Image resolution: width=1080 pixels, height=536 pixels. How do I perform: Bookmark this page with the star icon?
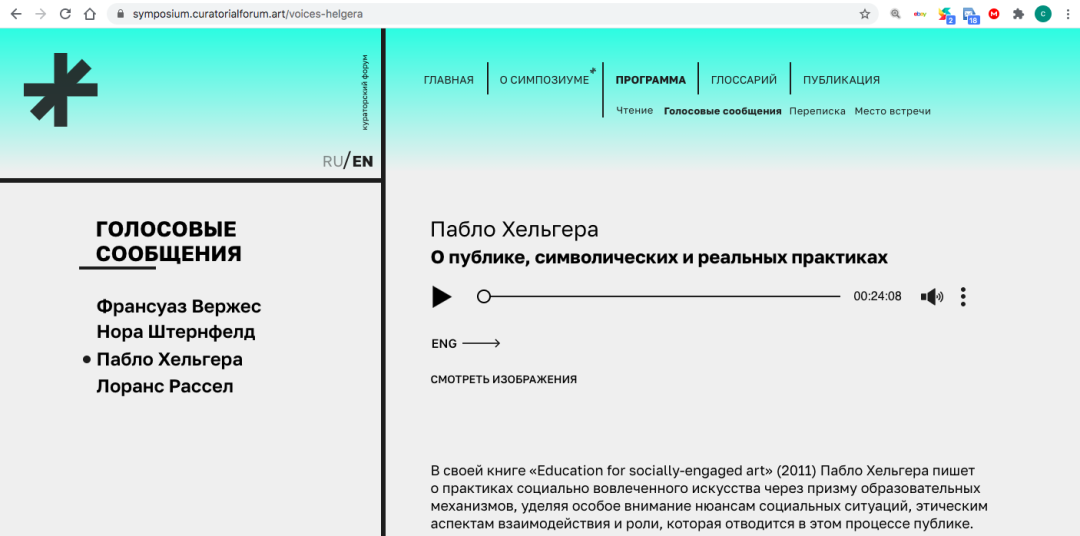[865, 14]
